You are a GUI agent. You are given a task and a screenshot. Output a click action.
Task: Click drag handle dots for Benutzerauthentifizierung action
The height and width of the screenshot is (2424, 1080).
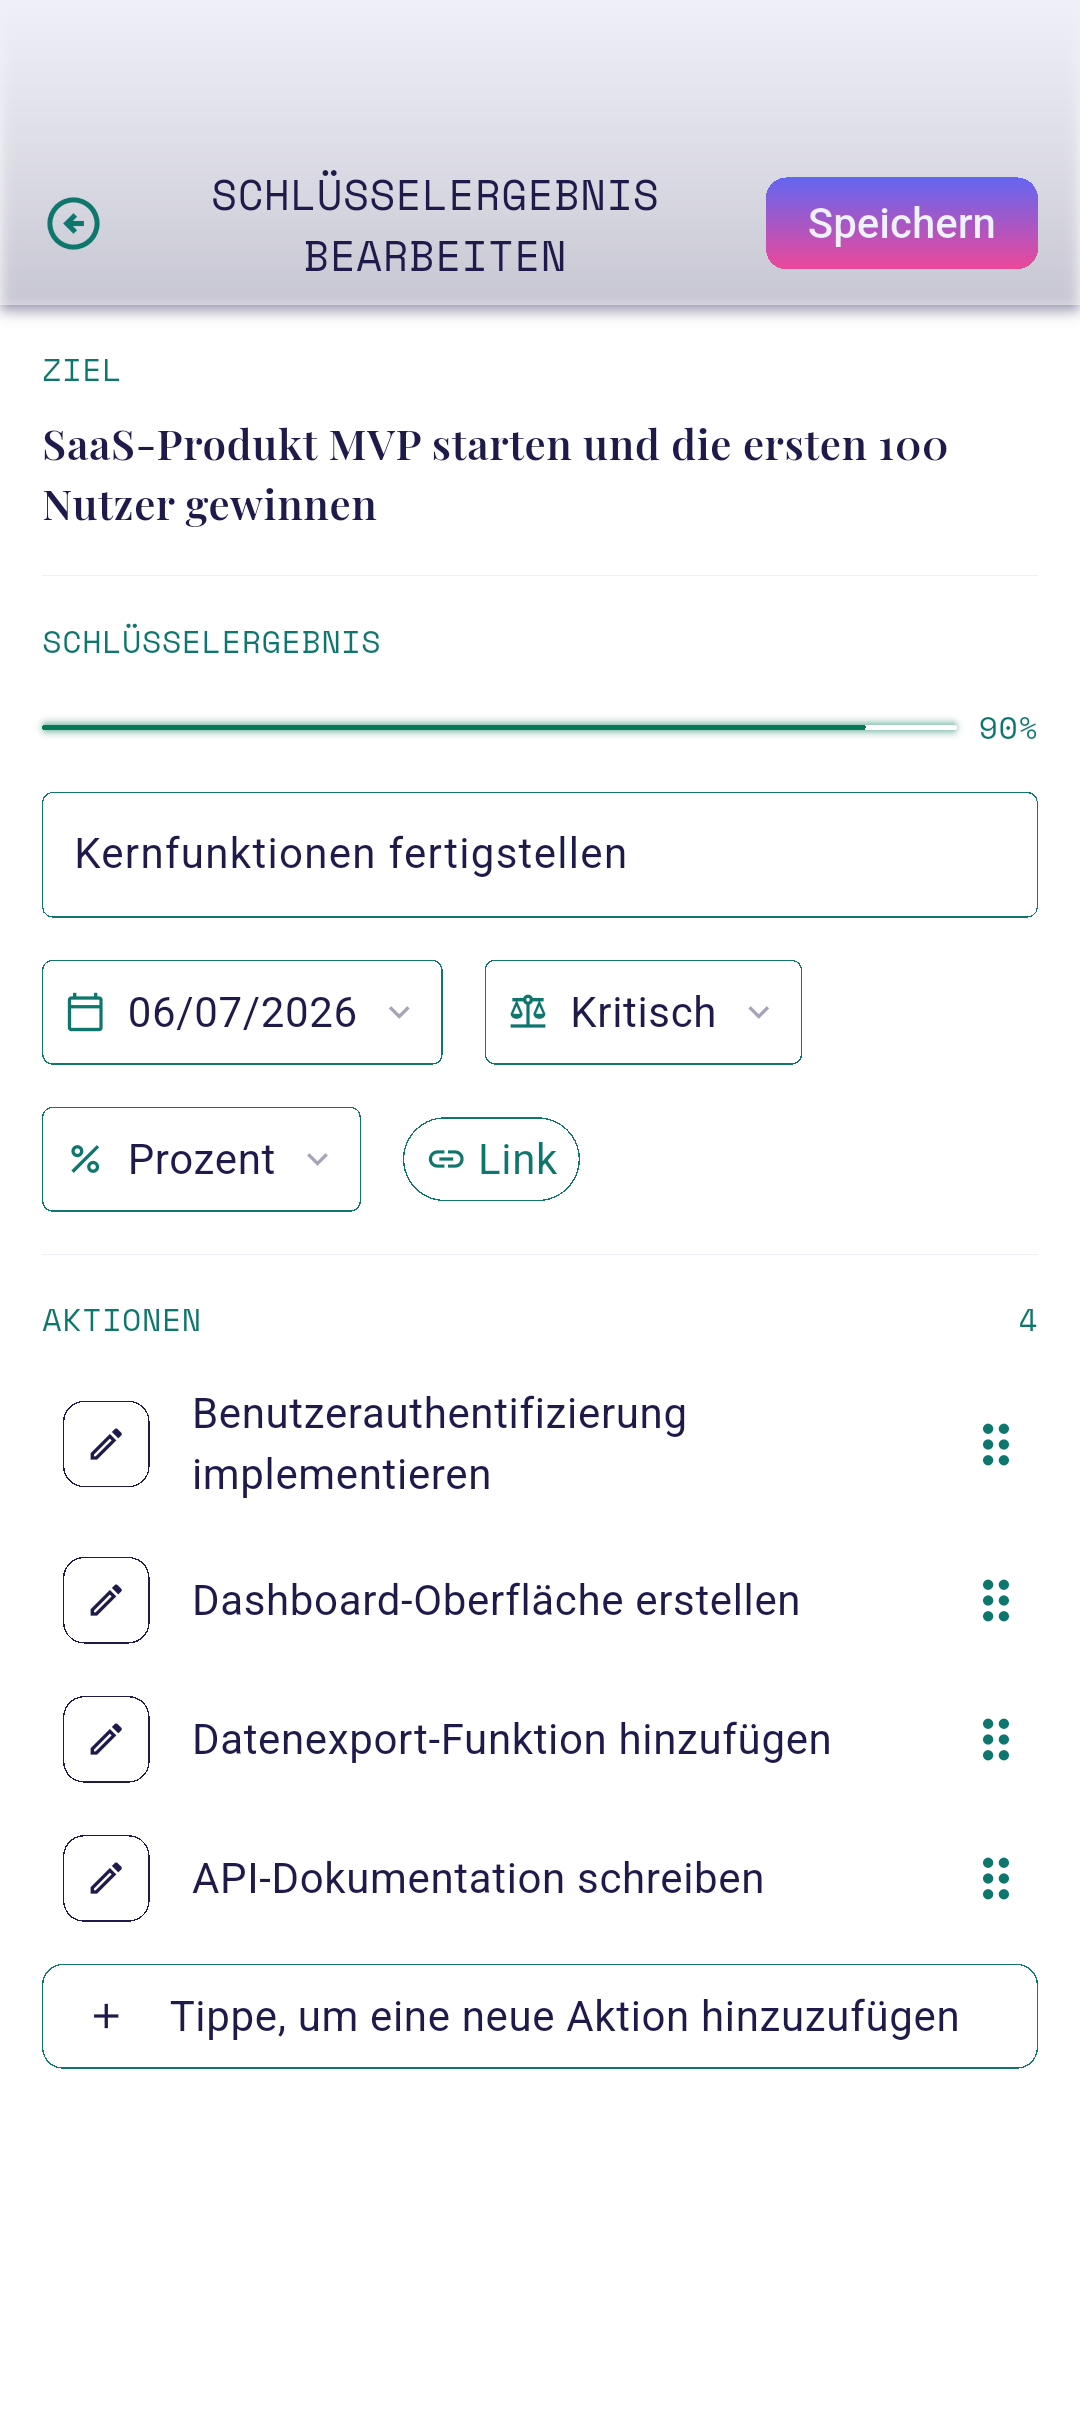996,1444
